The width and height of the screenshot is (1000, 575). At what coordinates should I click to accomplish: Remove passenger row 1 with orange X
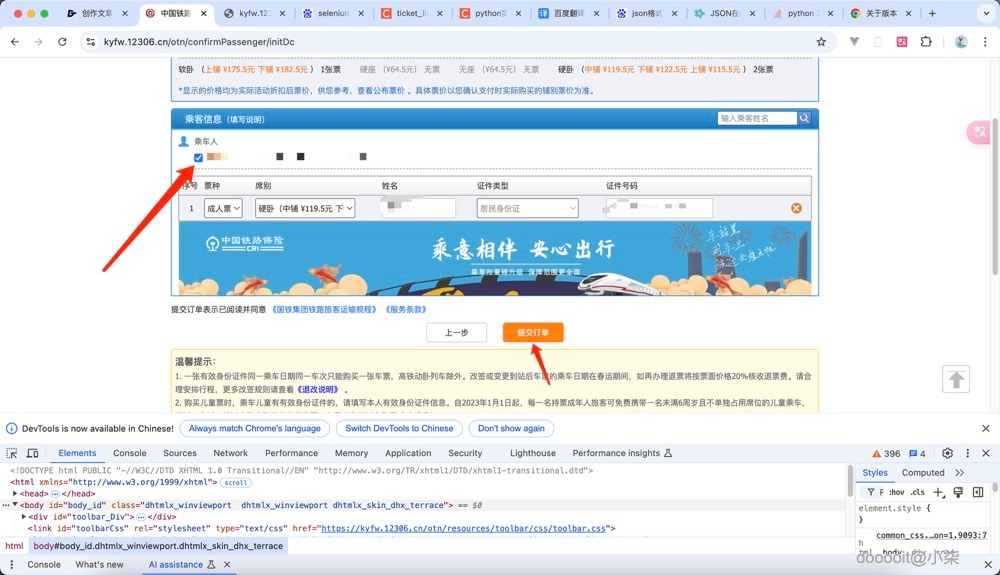796,208
